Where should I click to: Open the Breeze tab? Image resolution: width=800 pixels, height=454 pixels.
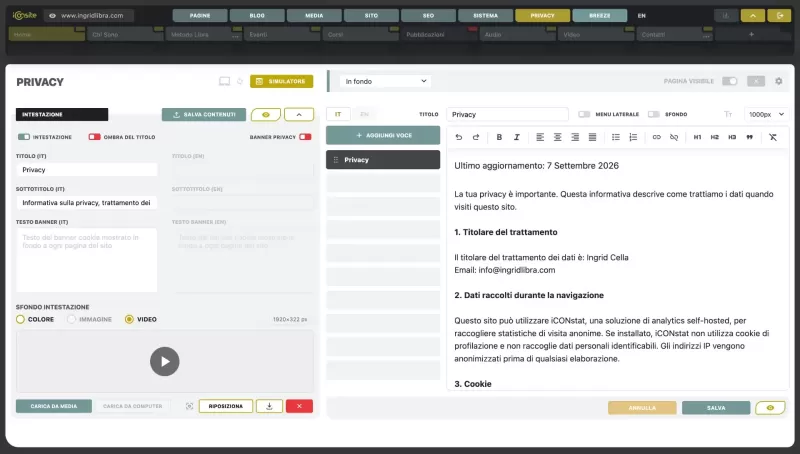599,16
